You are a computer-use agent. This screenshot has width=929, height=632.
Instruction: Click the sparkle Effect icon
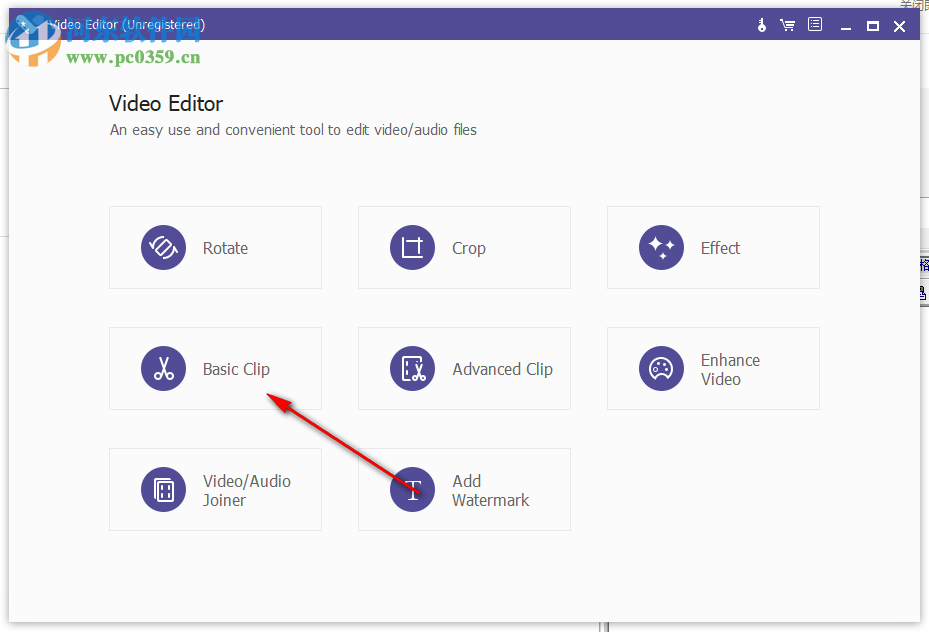click(x=661, y=247)
